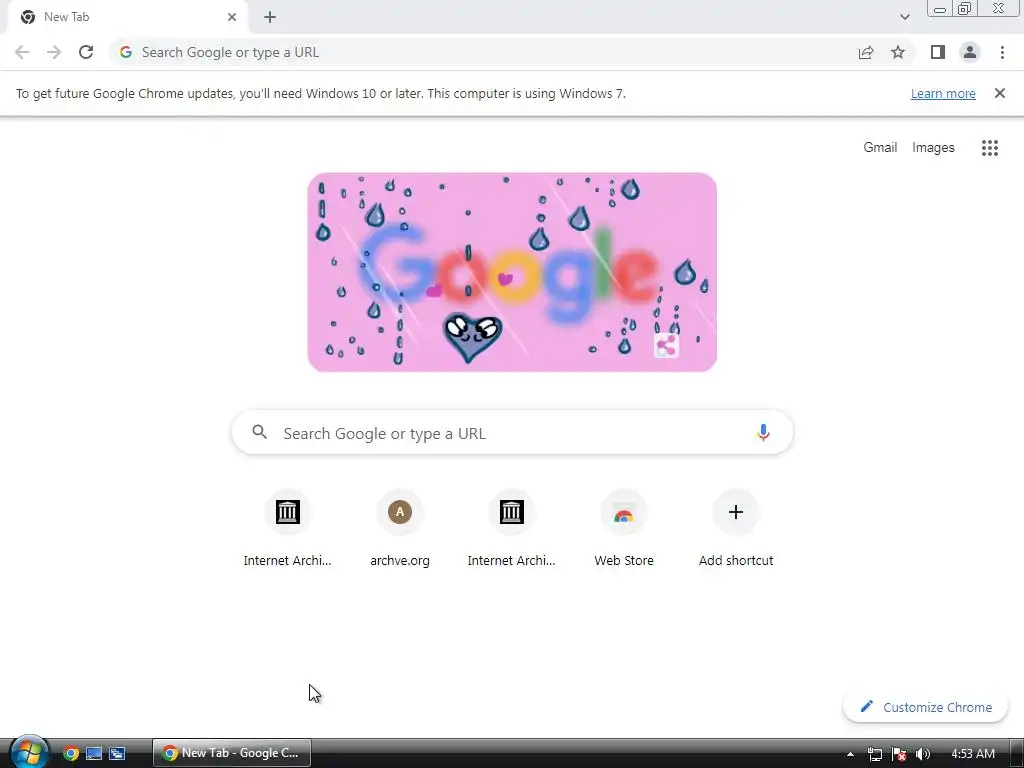
Task: Open Google Images link
Action: pos(933,148)
